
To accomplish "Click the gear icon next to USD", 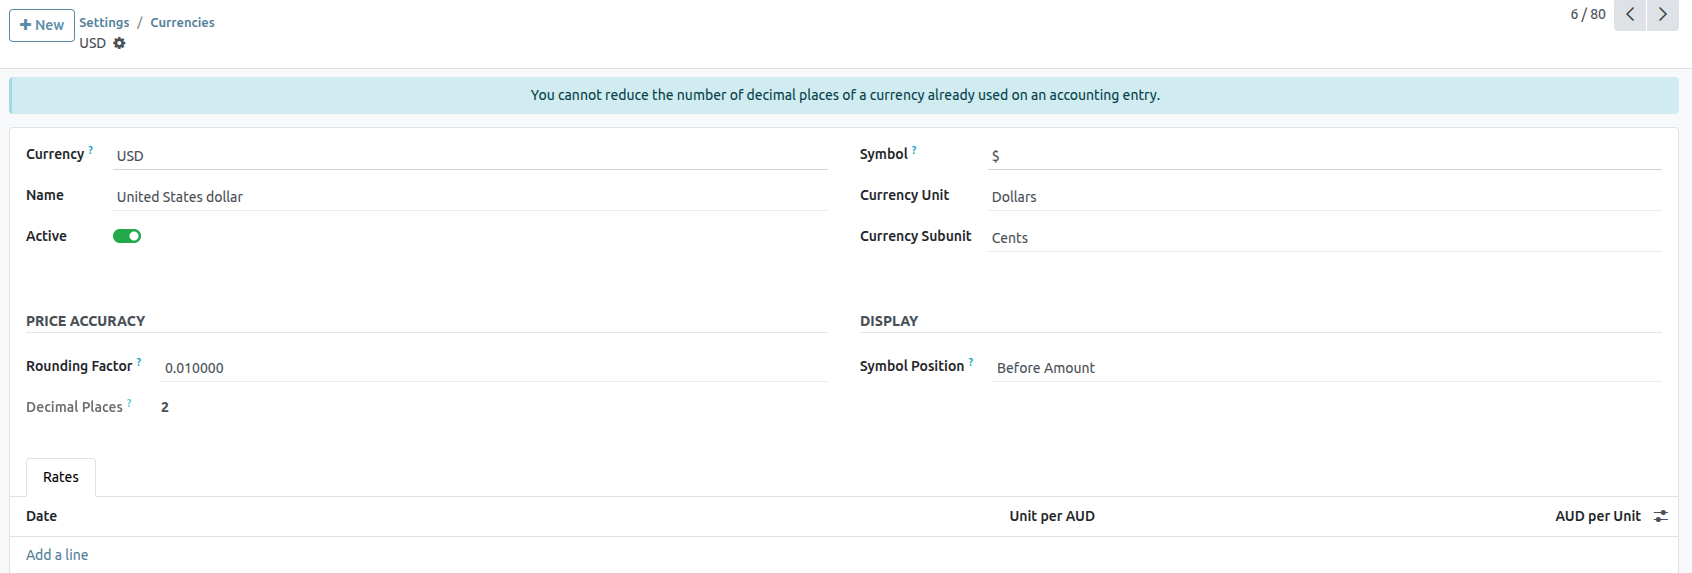I will click(x=119, y=43).
